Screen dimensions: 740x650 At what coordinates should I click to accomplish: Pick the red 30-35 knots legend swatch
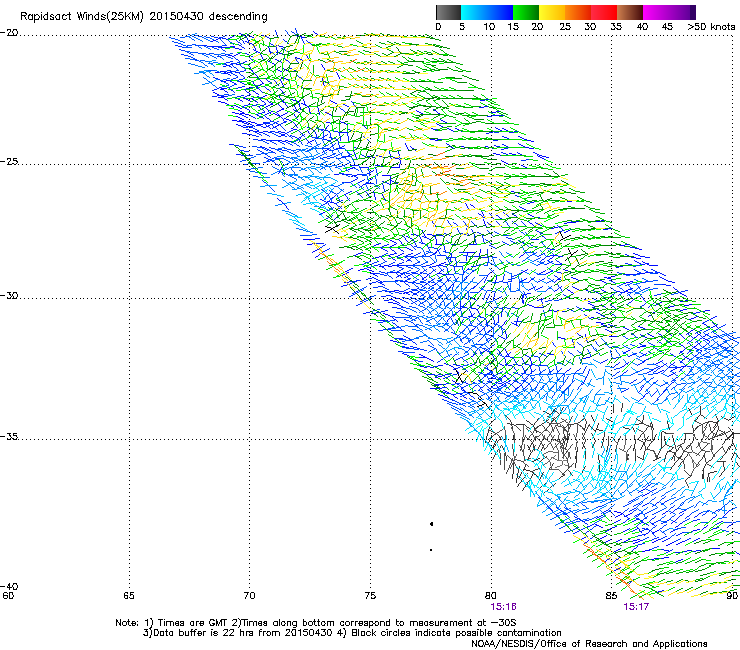[x=604, y=12]
